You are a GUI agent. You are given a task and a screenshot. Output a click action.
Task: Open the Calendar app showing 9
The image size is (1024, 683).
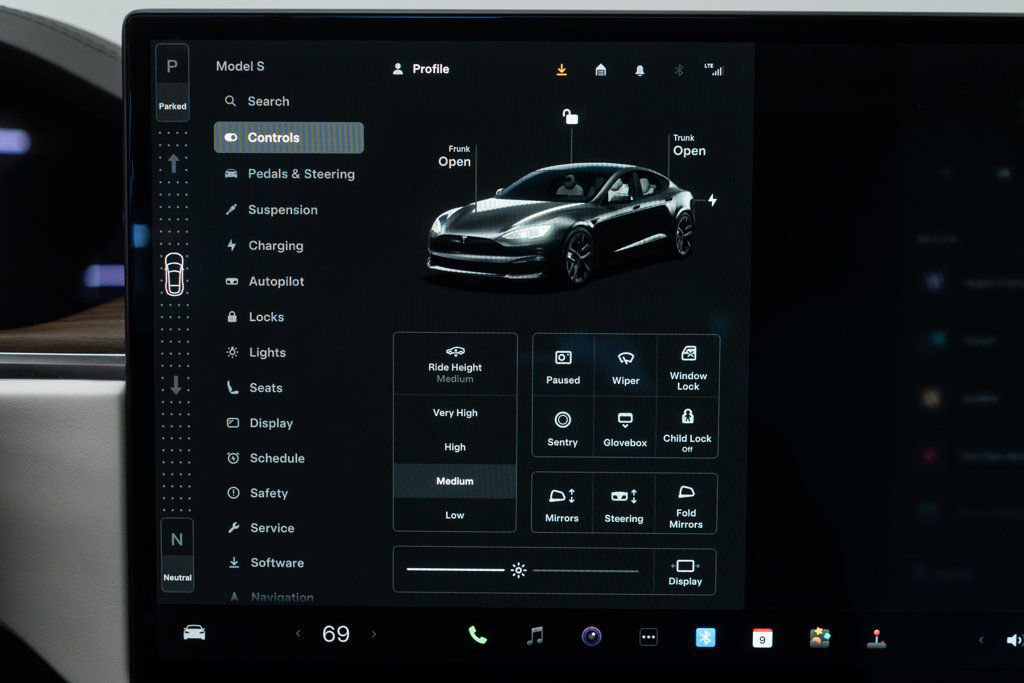pos(763,636)
